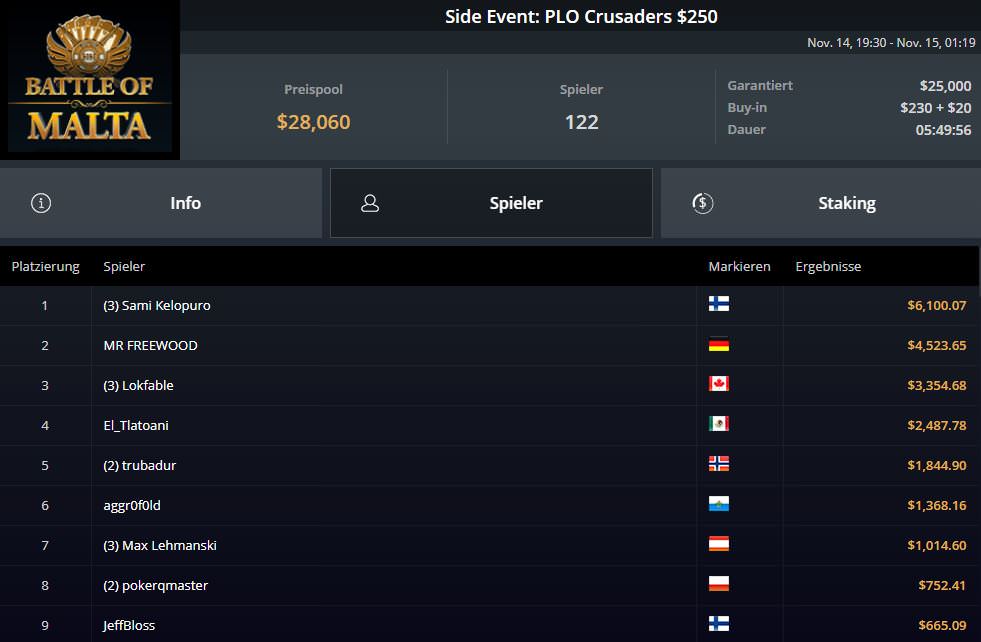Image resolution: width=981 pixels, height=642 pixels.
Task: Click Lokfable's Canada flag icon
Action: 718,384
